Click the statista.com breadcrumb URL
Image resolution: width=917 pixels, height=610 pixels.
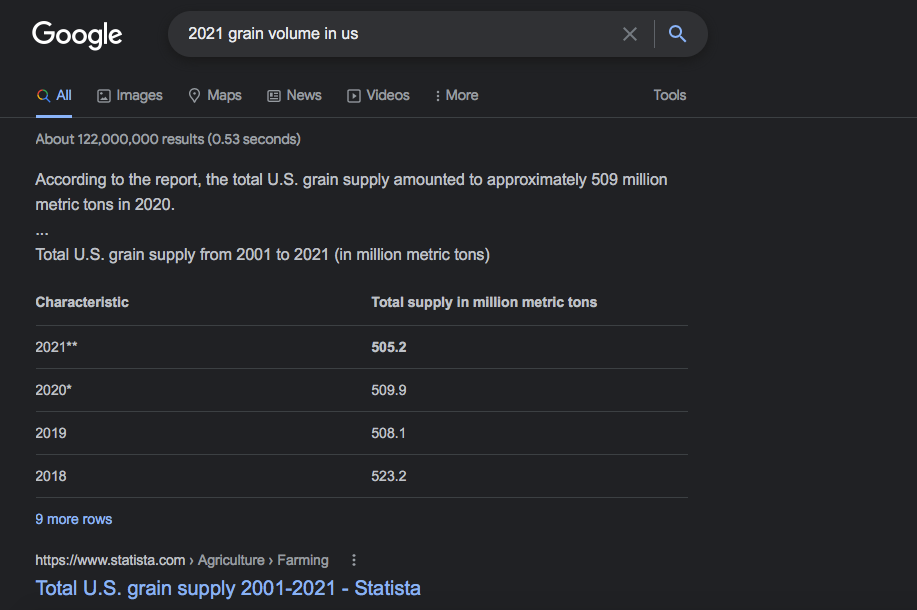click(110, 560)
